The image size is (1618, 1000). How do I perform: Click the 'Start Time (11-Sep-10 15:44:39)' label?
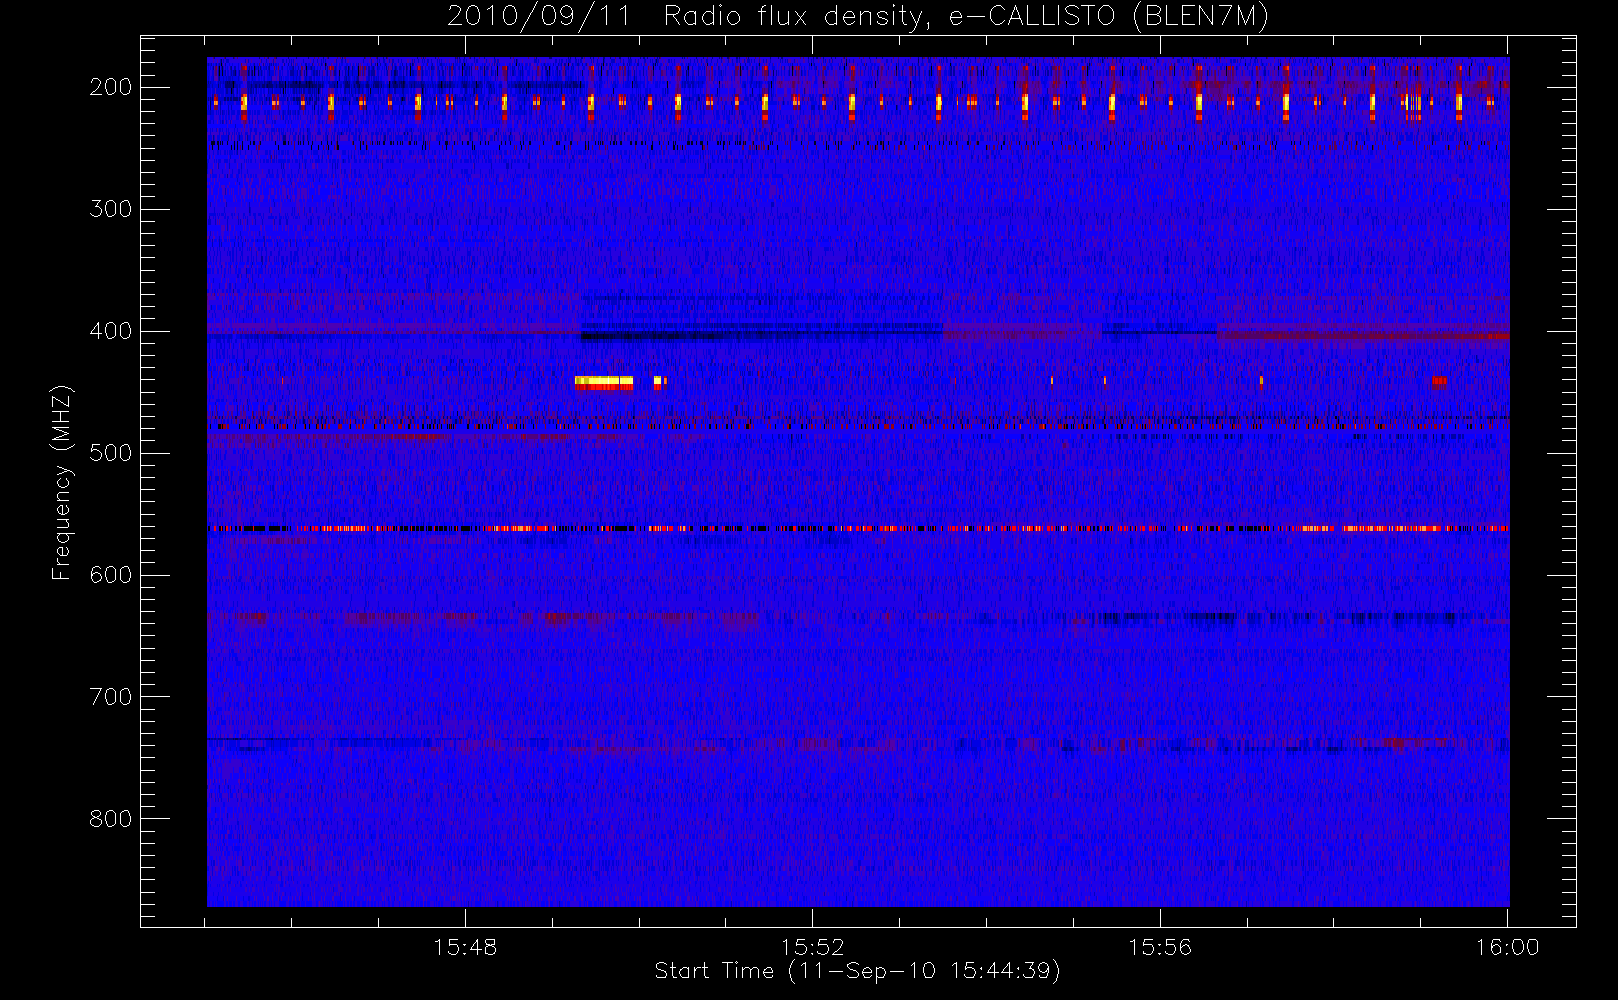857,971
